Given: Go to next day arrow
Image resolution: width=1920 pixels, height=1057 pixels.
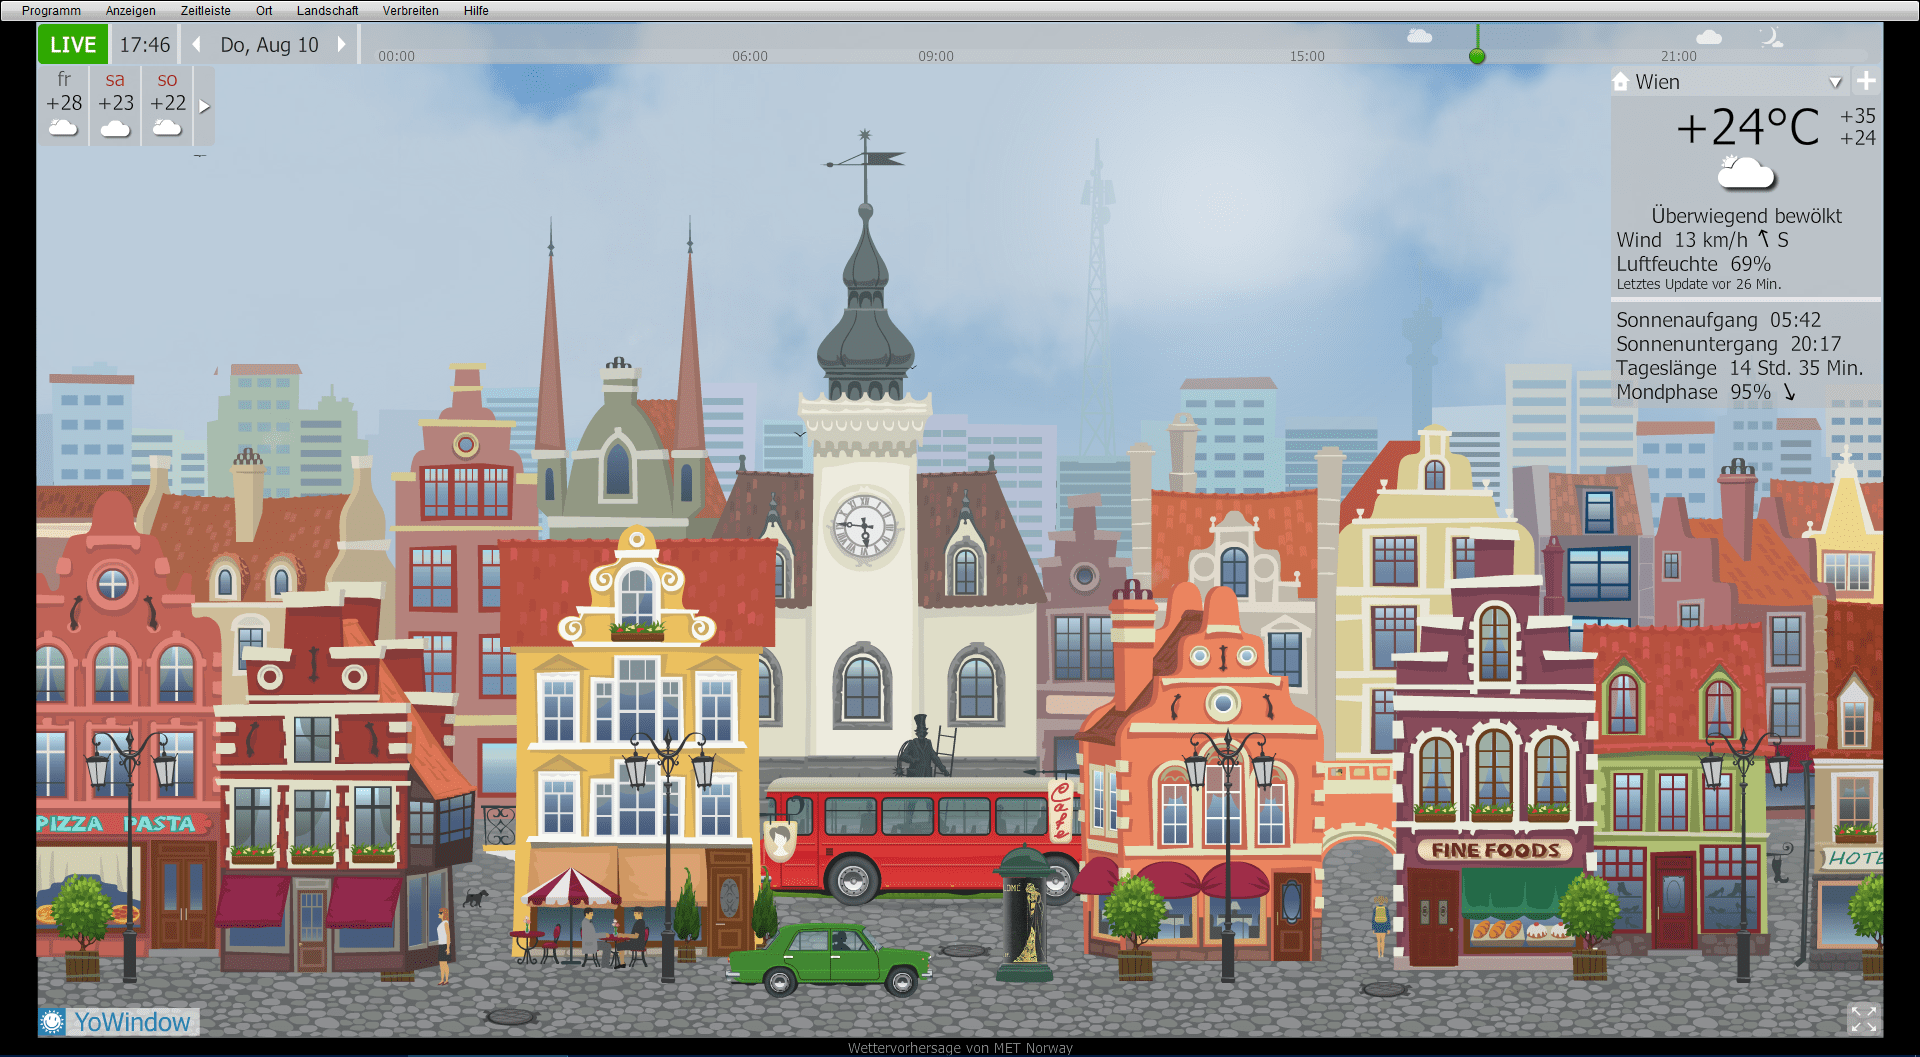Looking at the screenshot, I should coord(342,44).
